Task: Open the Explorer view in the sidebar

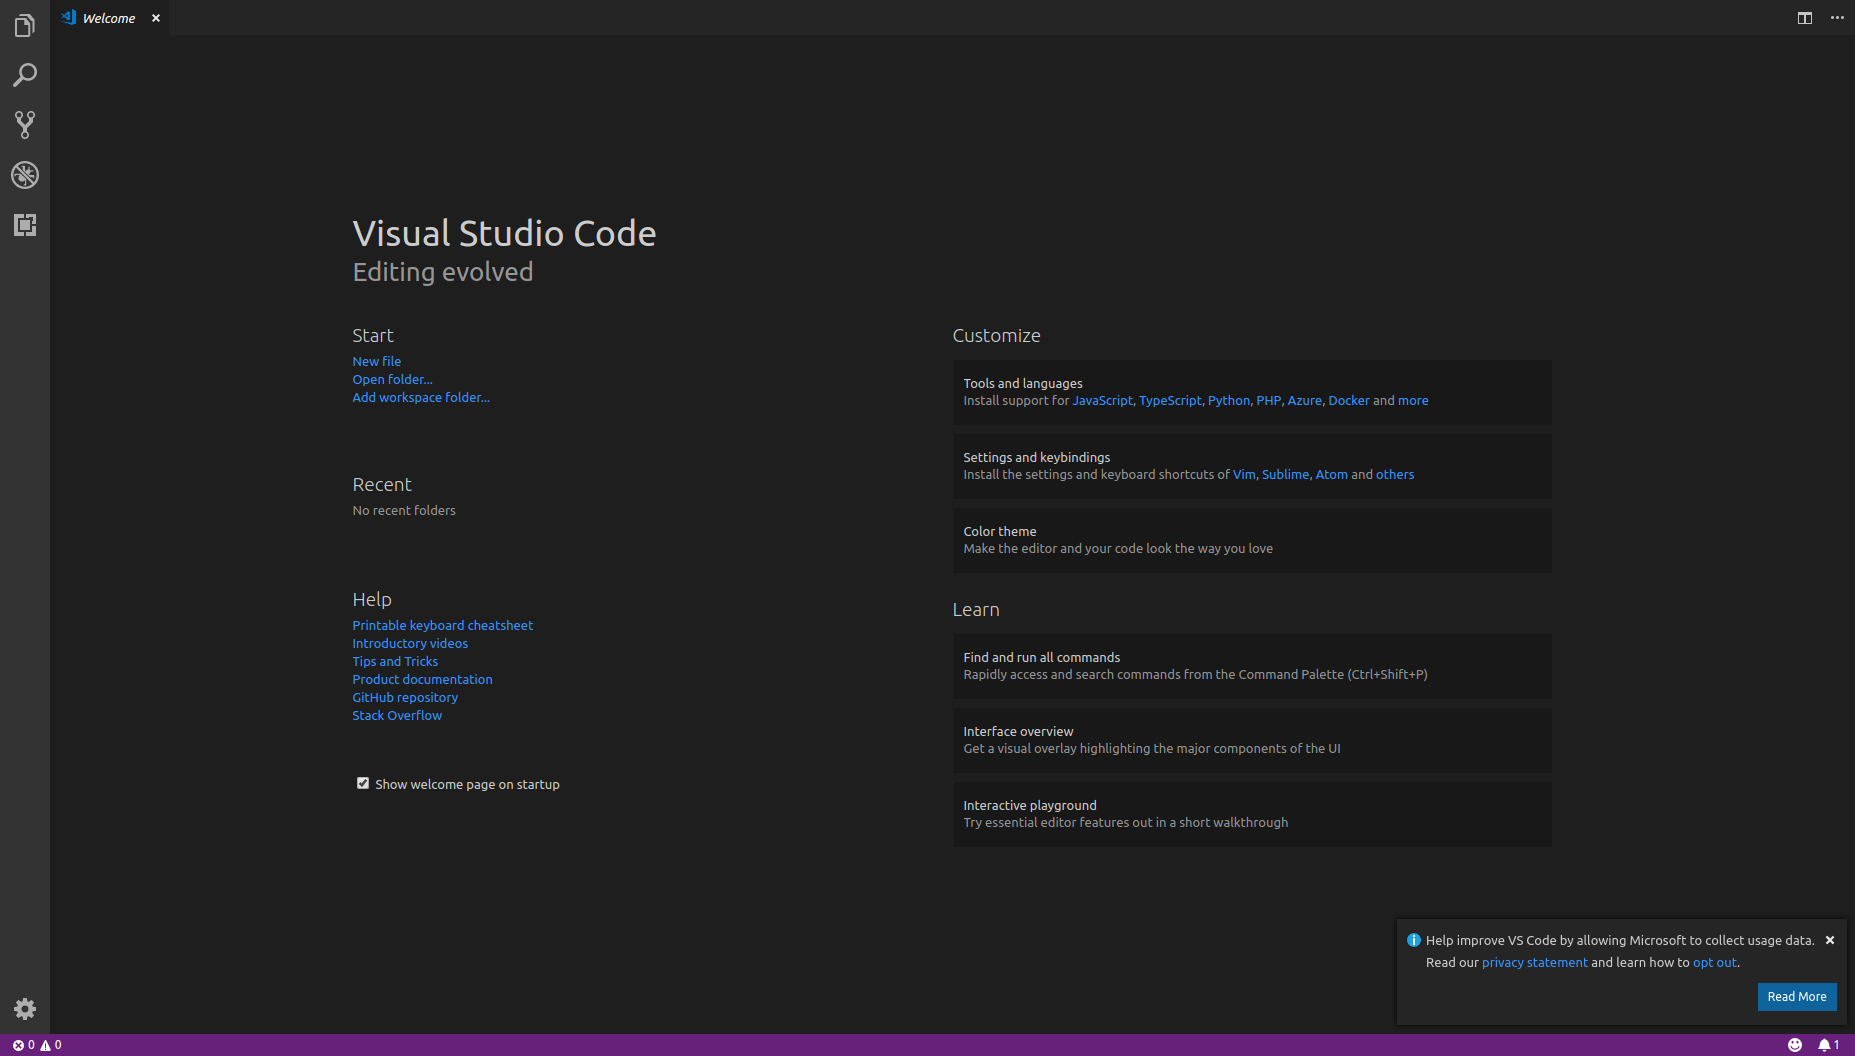Action: 25,25
